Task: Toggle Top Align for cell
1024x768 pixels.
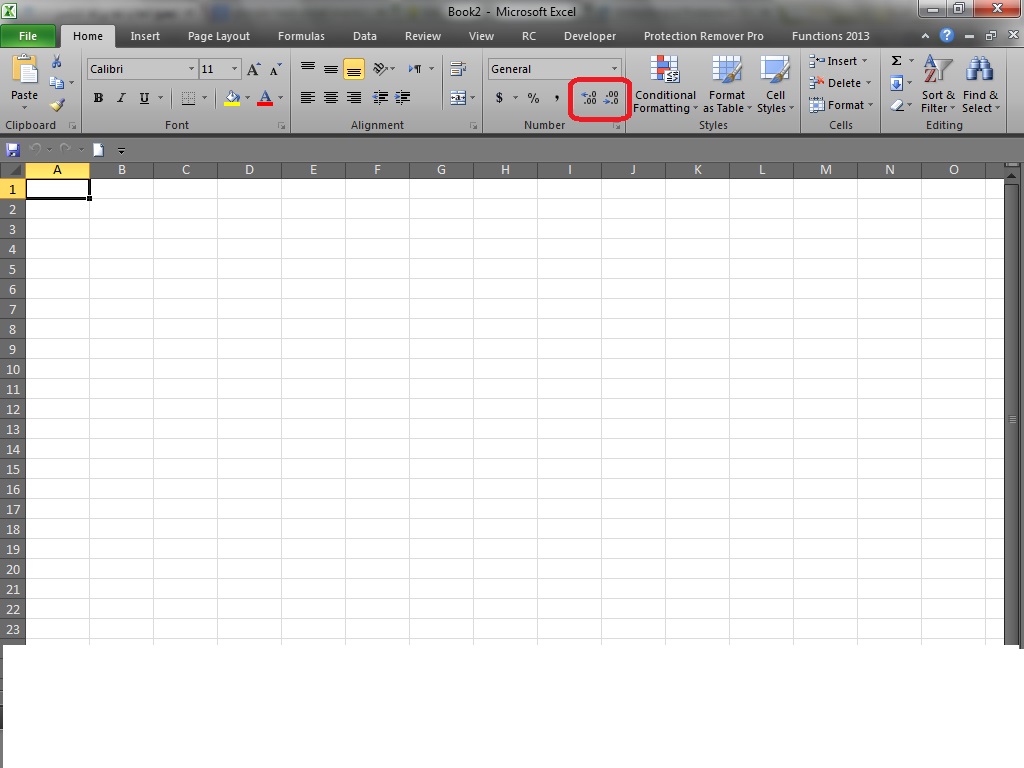Action: click(x=308, y=69)
